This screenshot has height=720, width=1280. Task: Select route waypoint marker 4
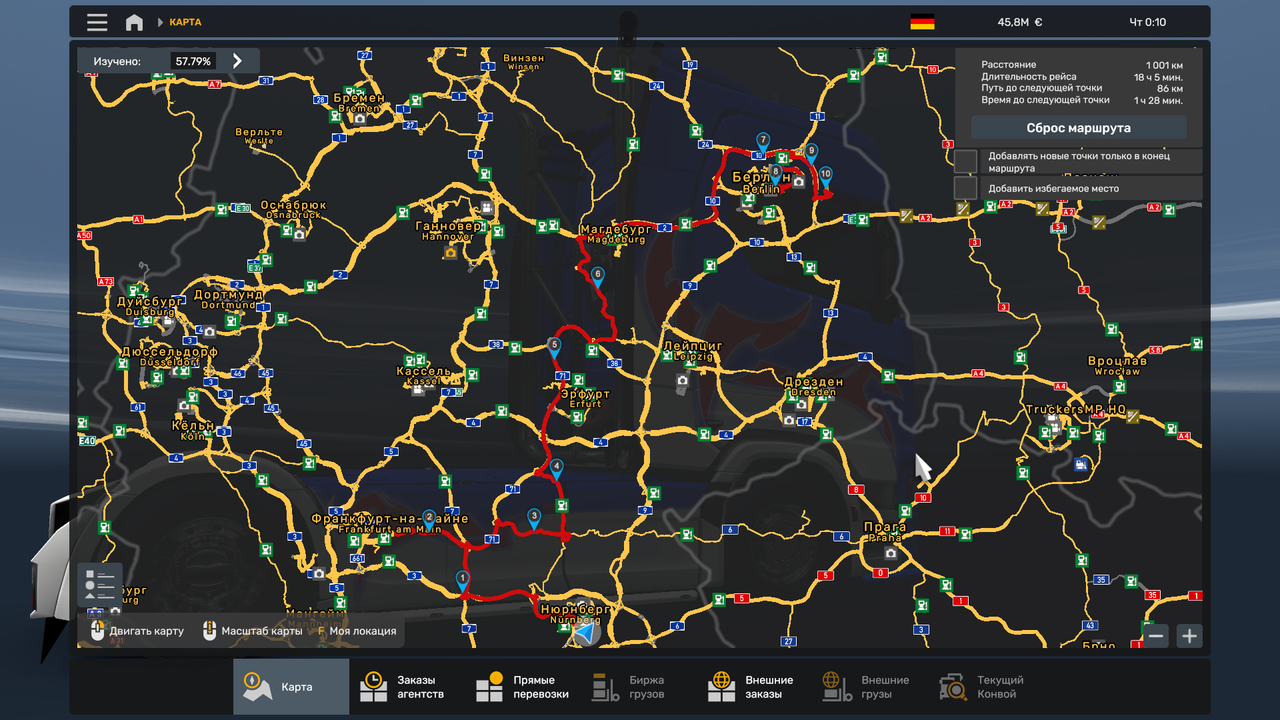click(557, 468)
